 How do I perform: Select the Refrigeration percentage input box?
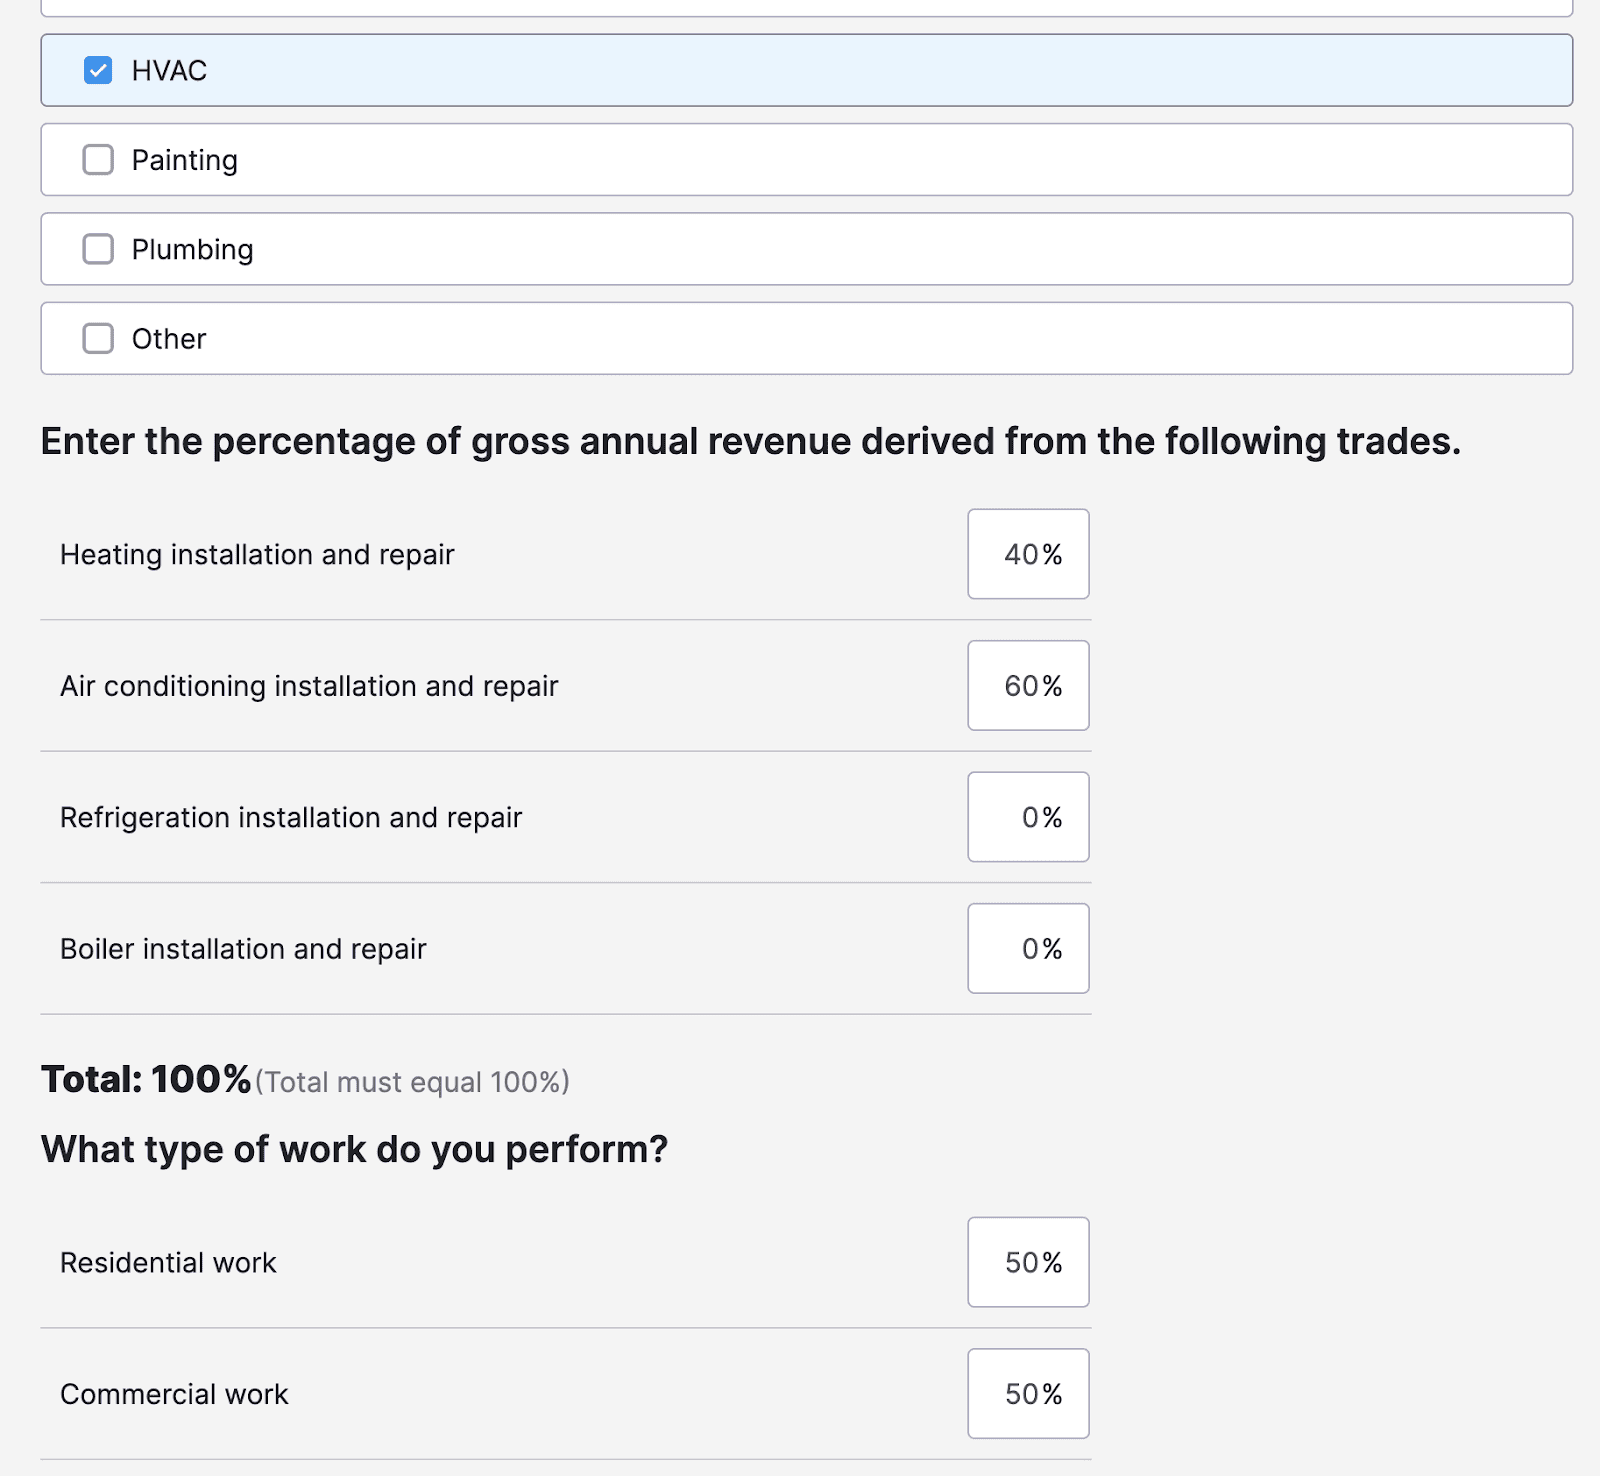[x=1028, y=817]
